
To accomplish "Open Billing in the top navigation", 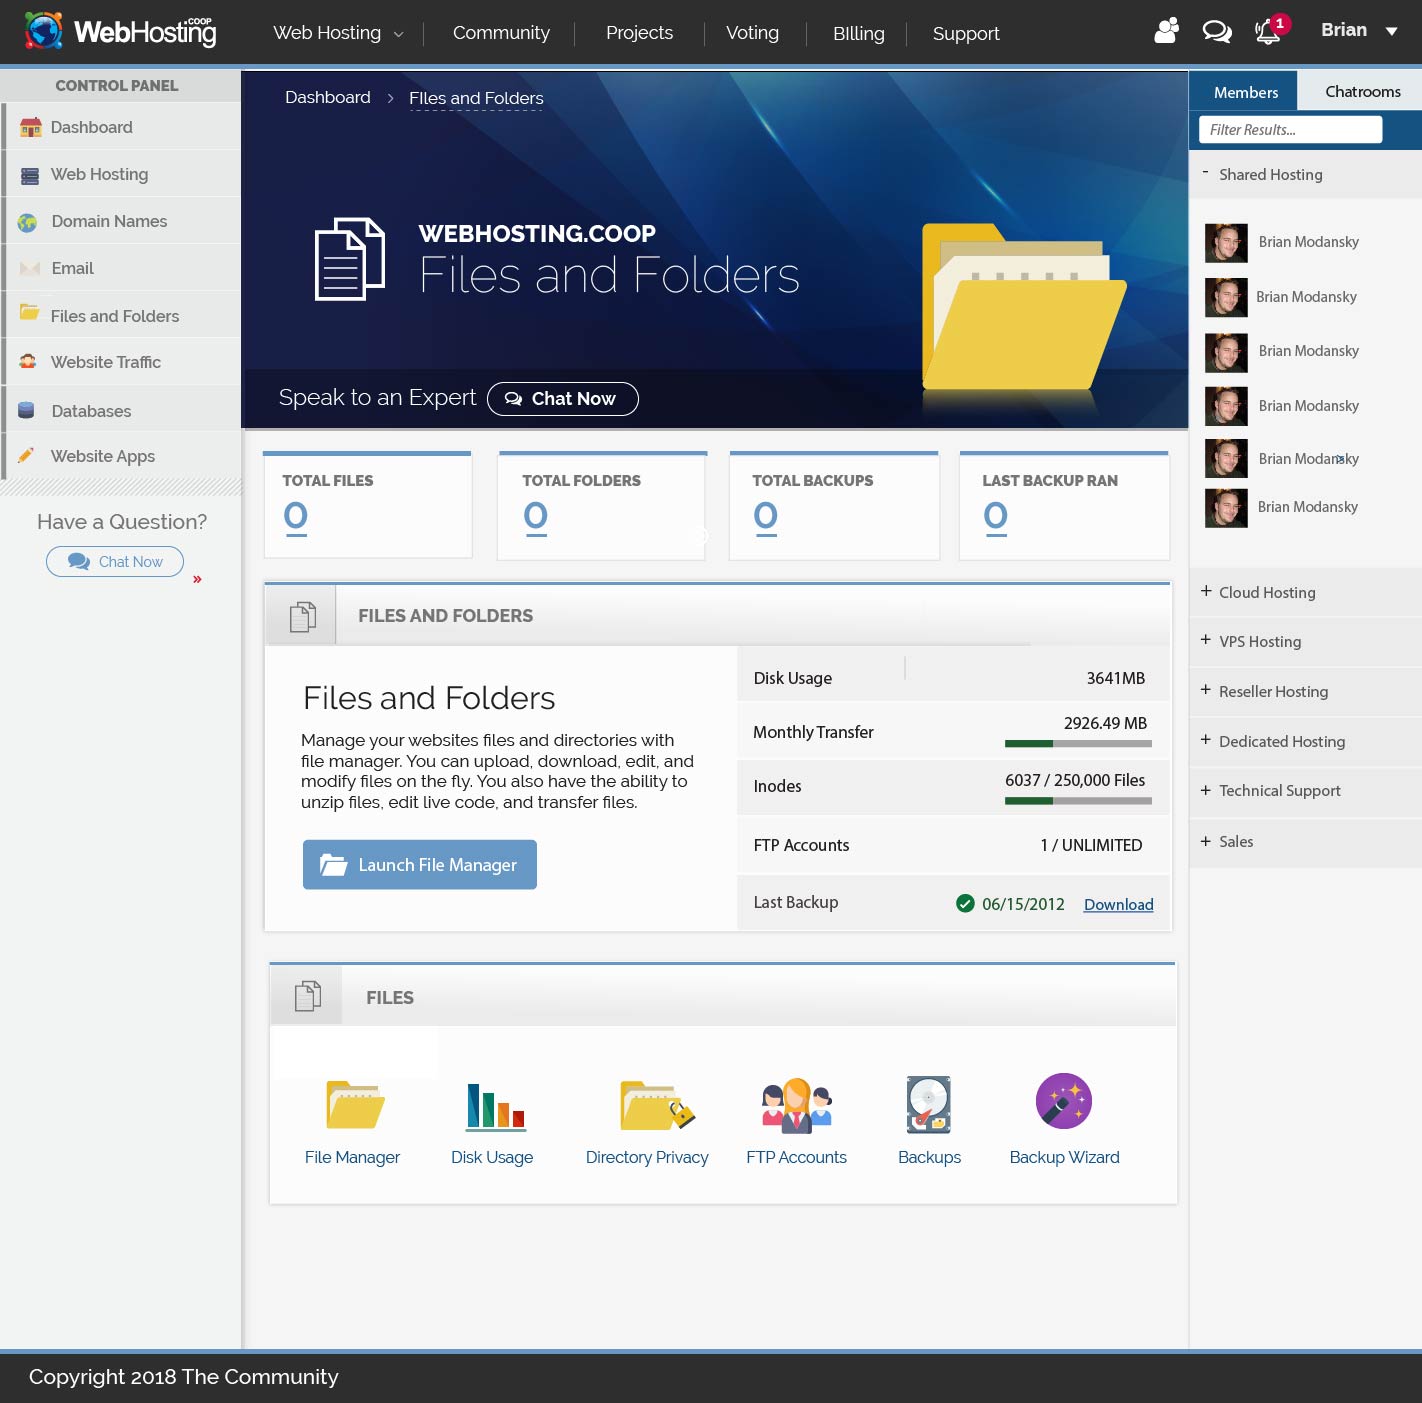I will (859, 33).
